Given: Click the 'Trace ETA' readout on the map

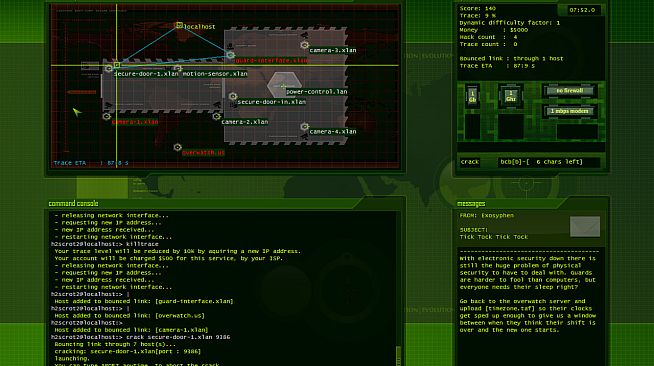Looking at the screenshot, I should (91, 163).
